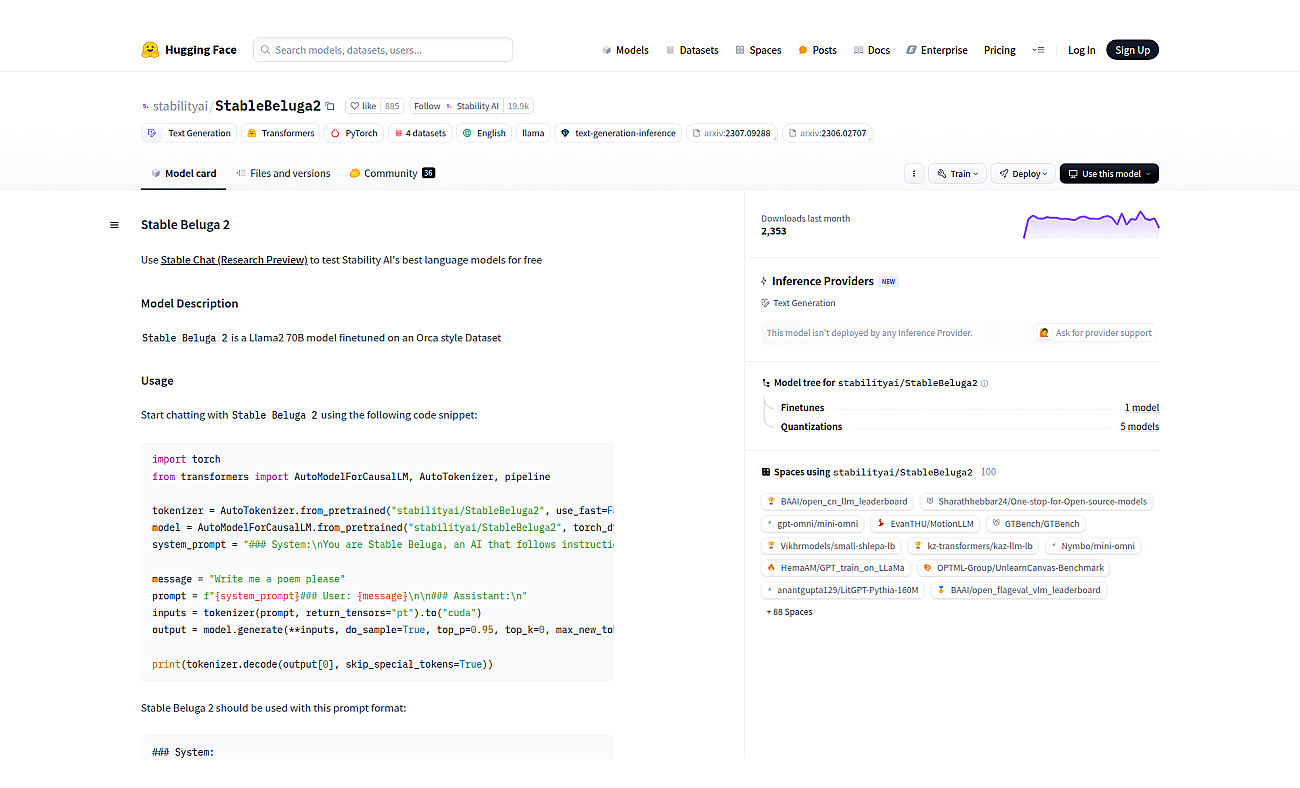This screenshot has height=788, width=1300.
Task: Open the stabilityai organization link
Action: [x=180, y=106]
